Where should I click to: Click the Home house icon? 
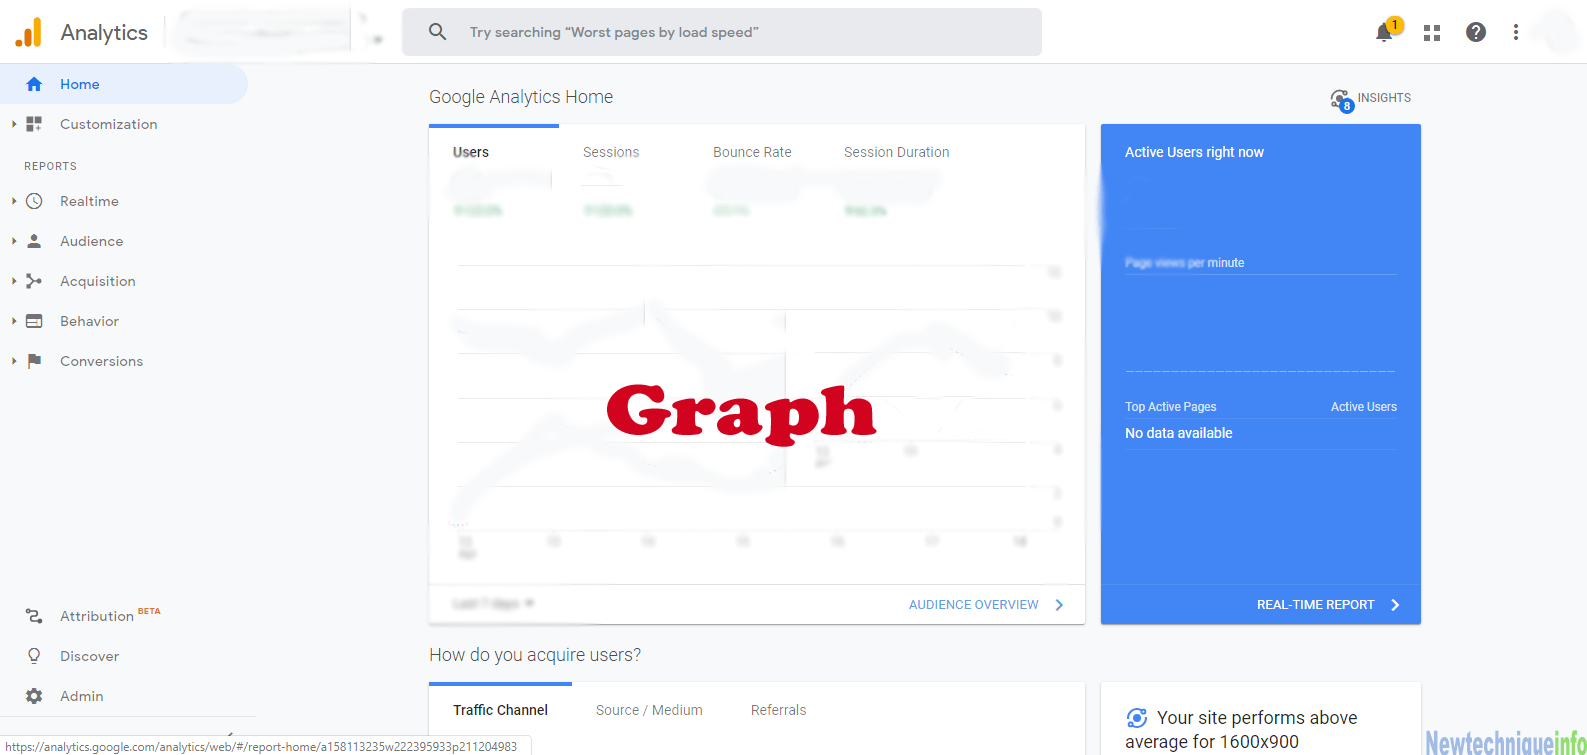(x=34, y=84)
